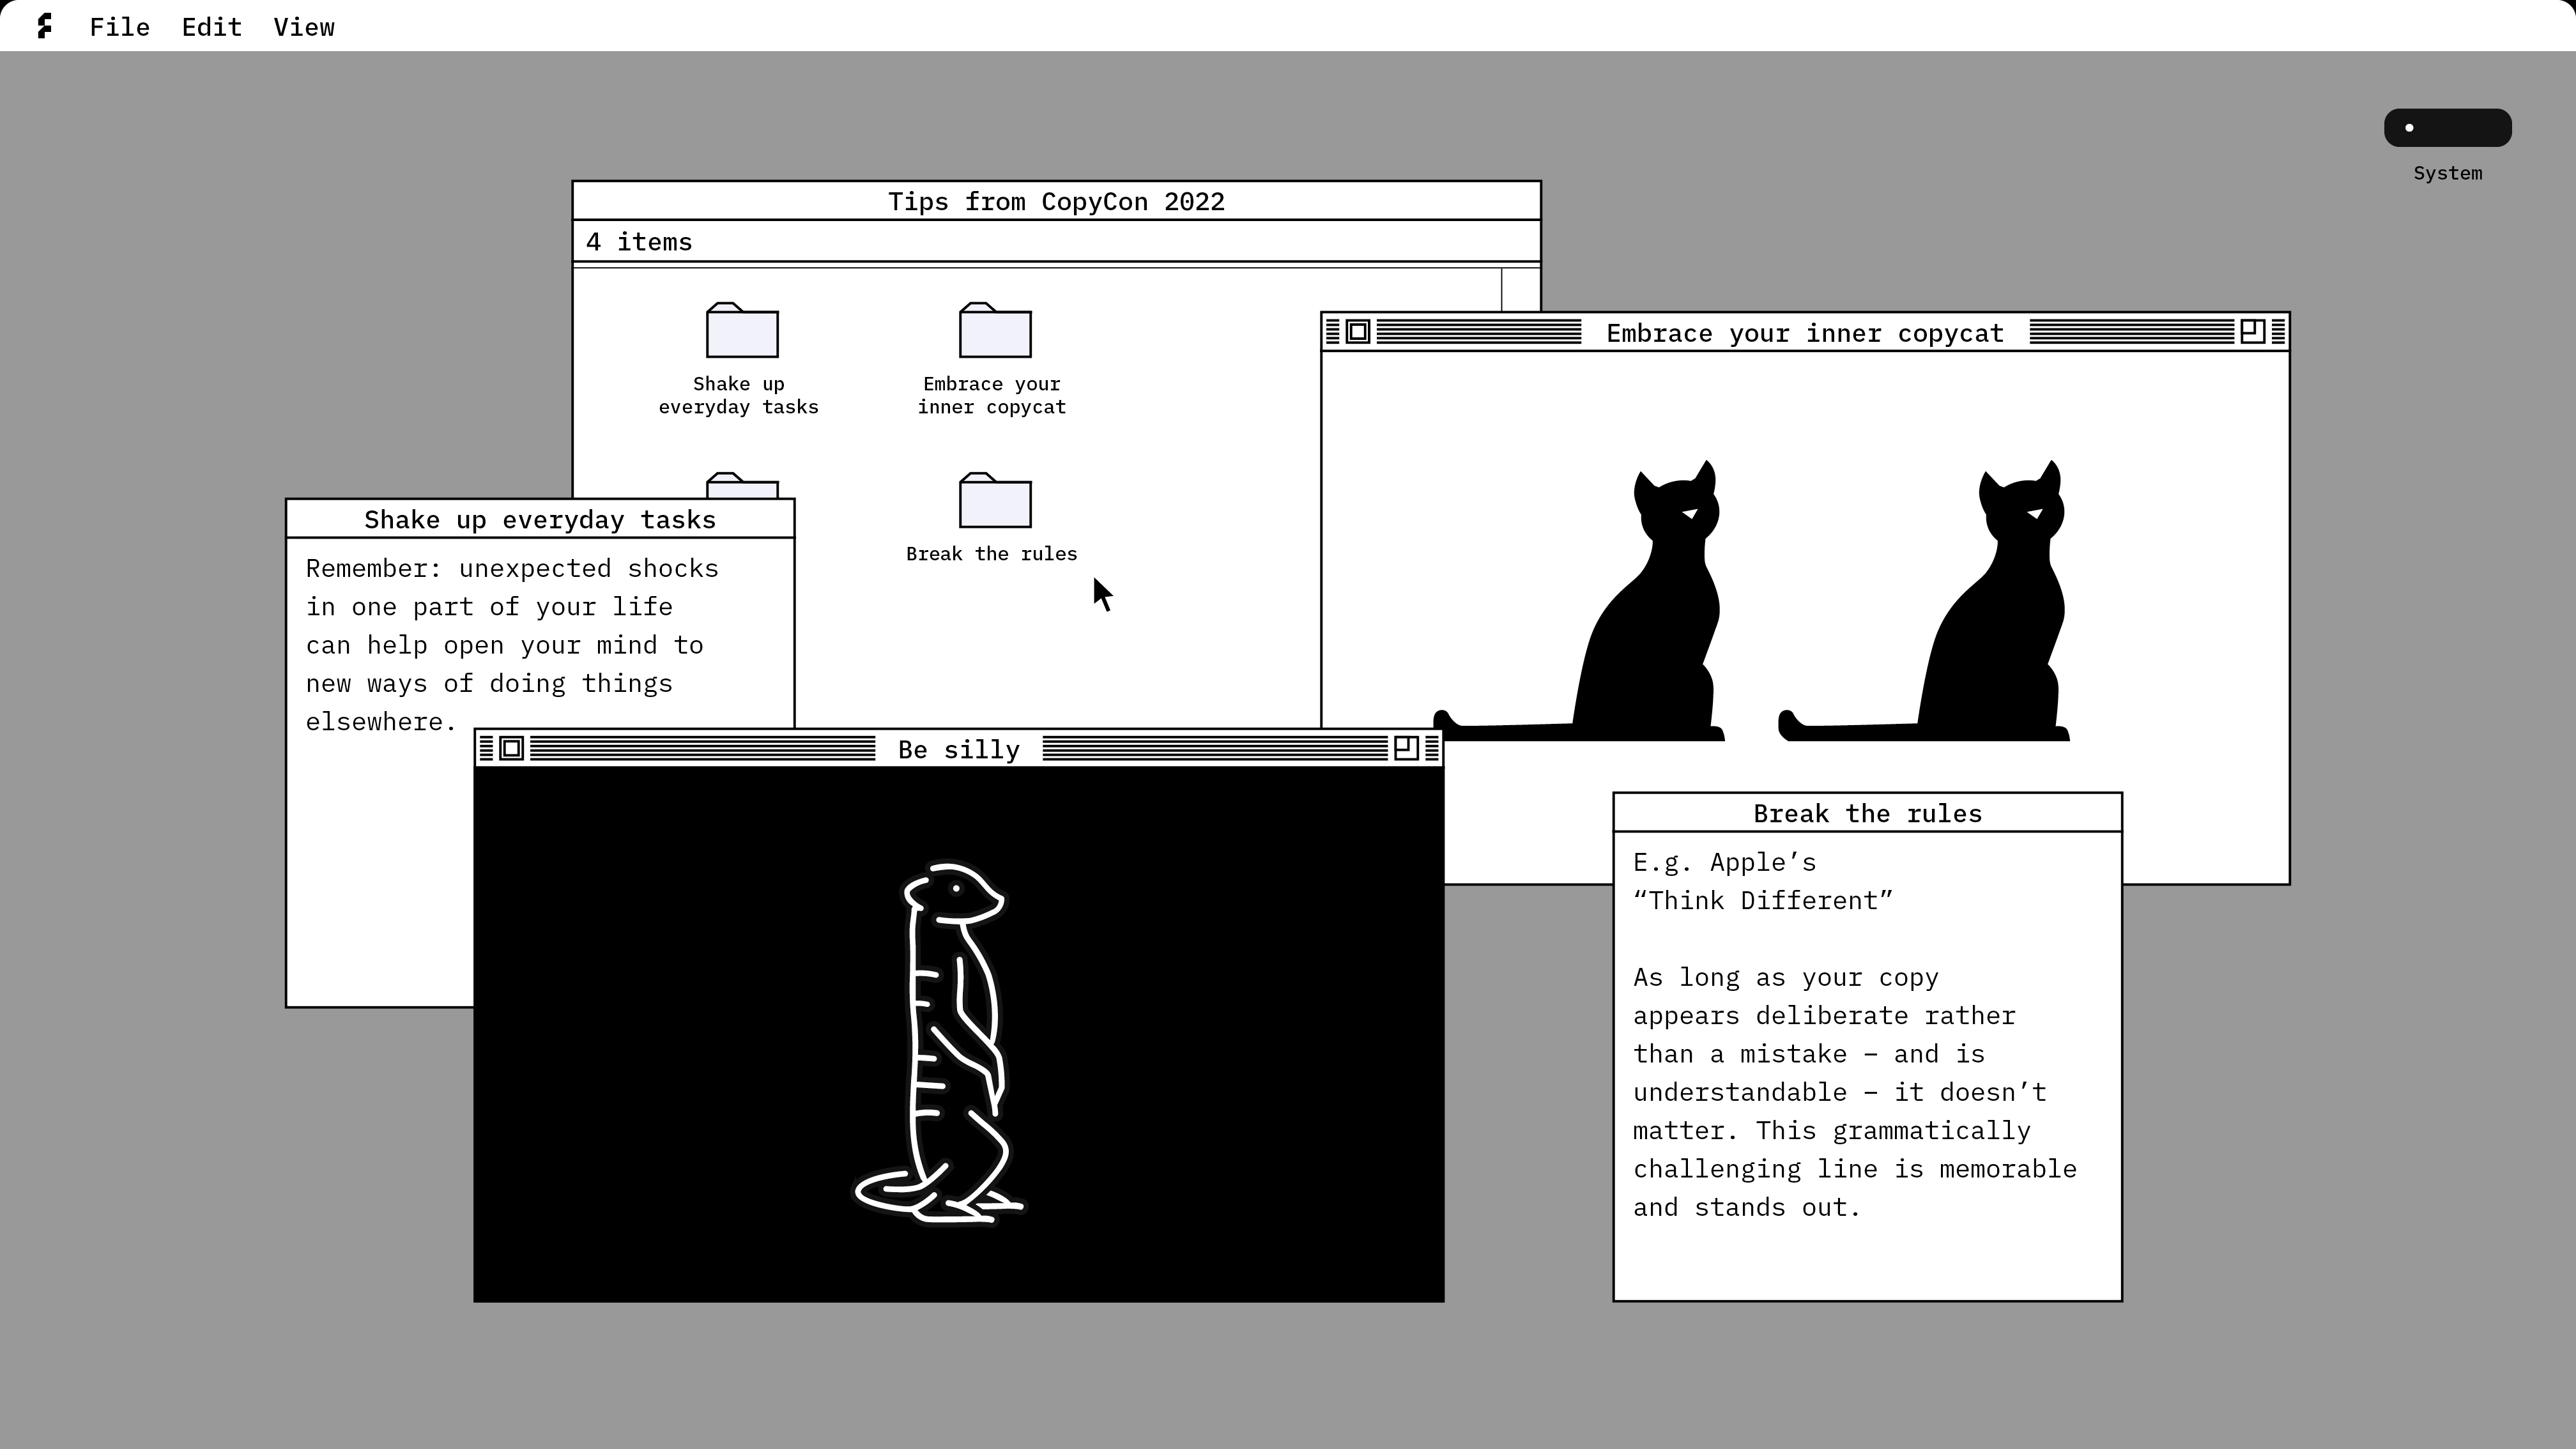Click the logo icon in menu bar
Screen dimensions: 2576x1449
44,27
